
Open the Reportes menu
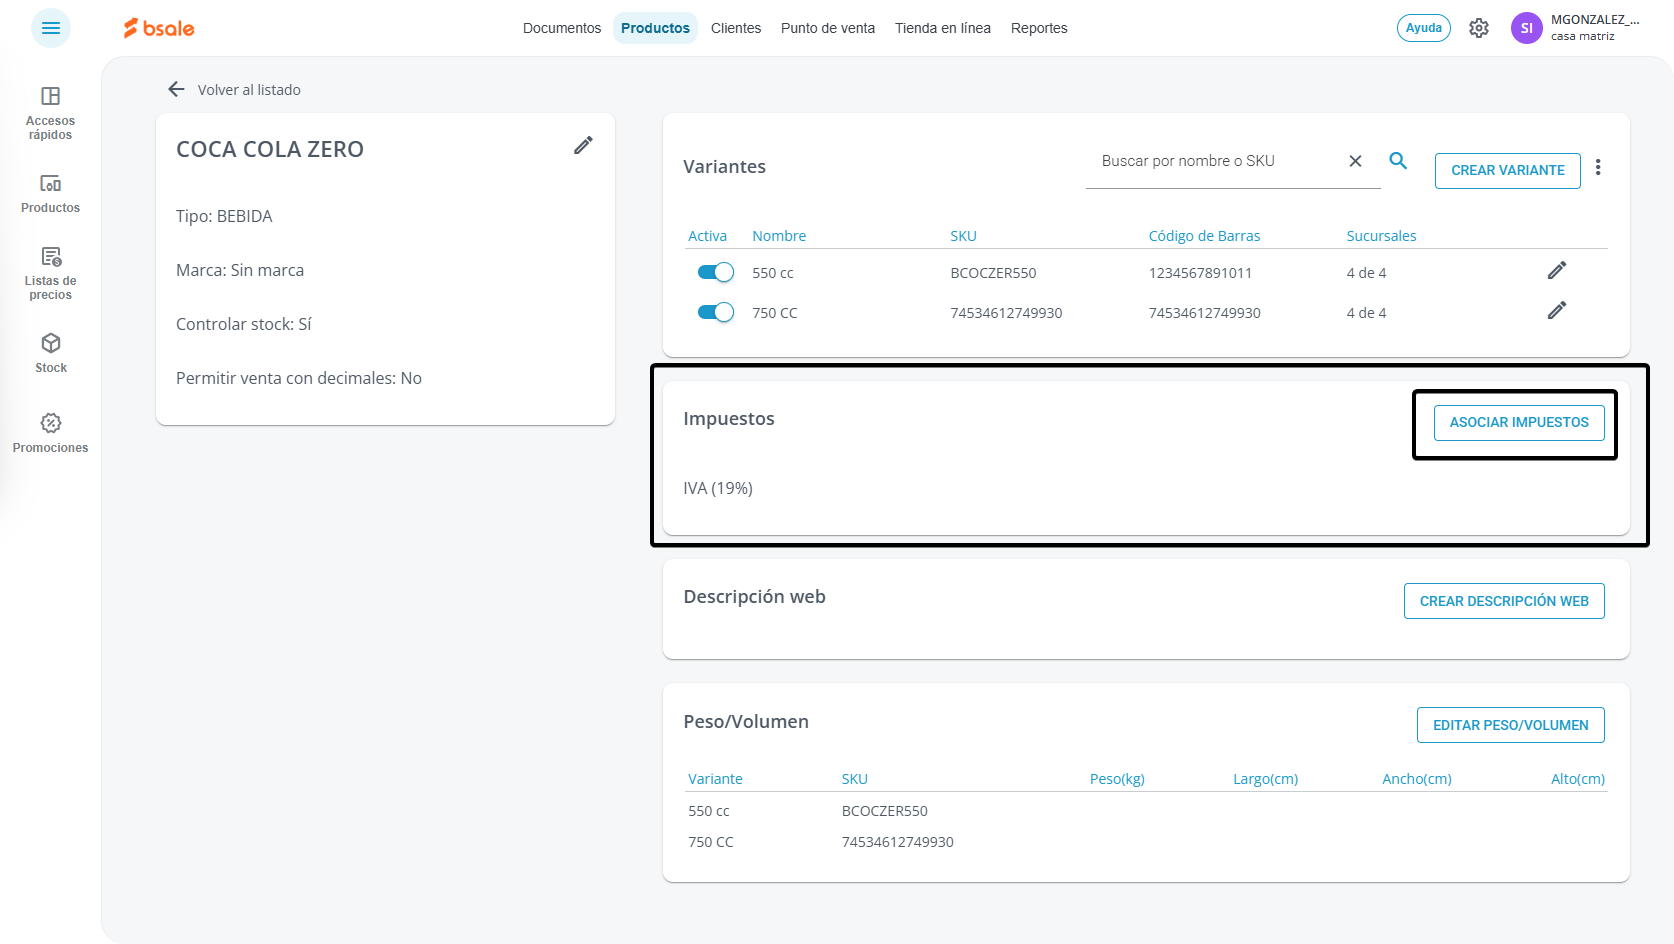click(x=1039, y=28)
